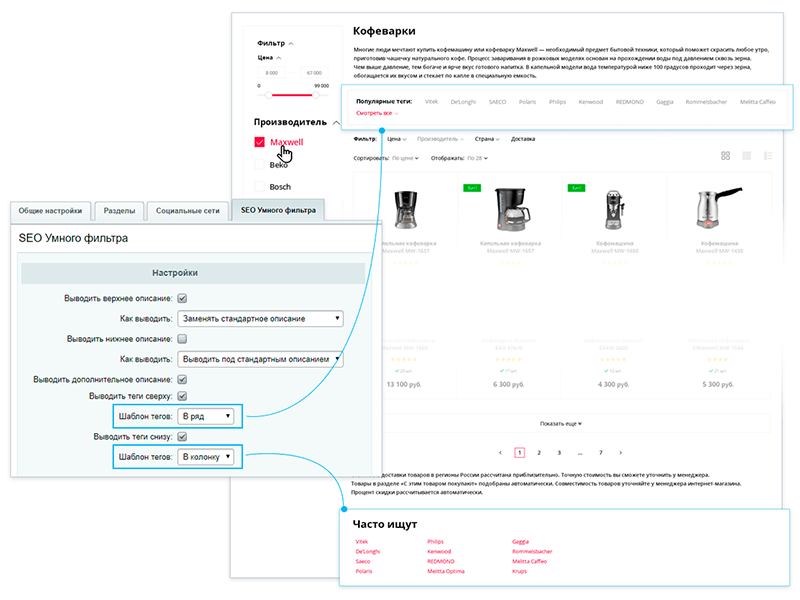Switch to Социальные сети tab

(188, 211)
